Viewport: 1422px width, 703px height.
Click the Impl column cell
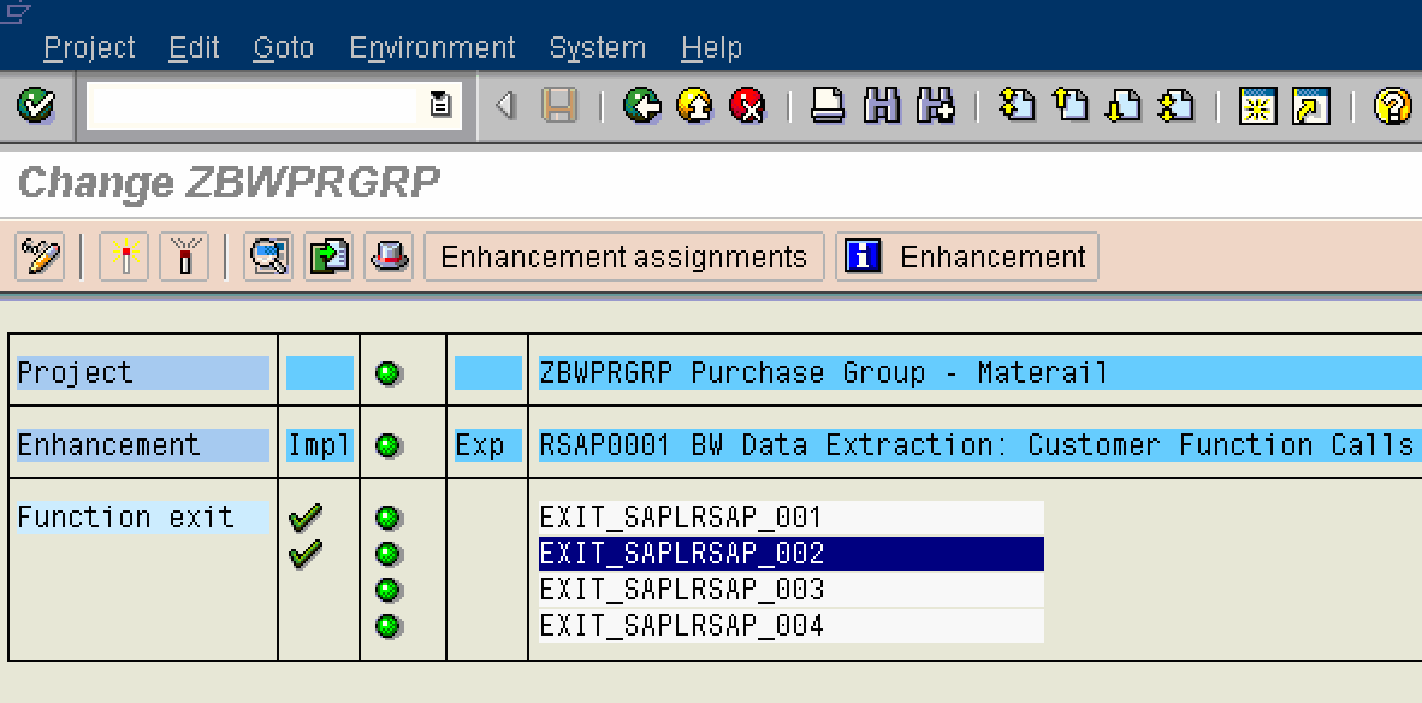coord(320,445)
